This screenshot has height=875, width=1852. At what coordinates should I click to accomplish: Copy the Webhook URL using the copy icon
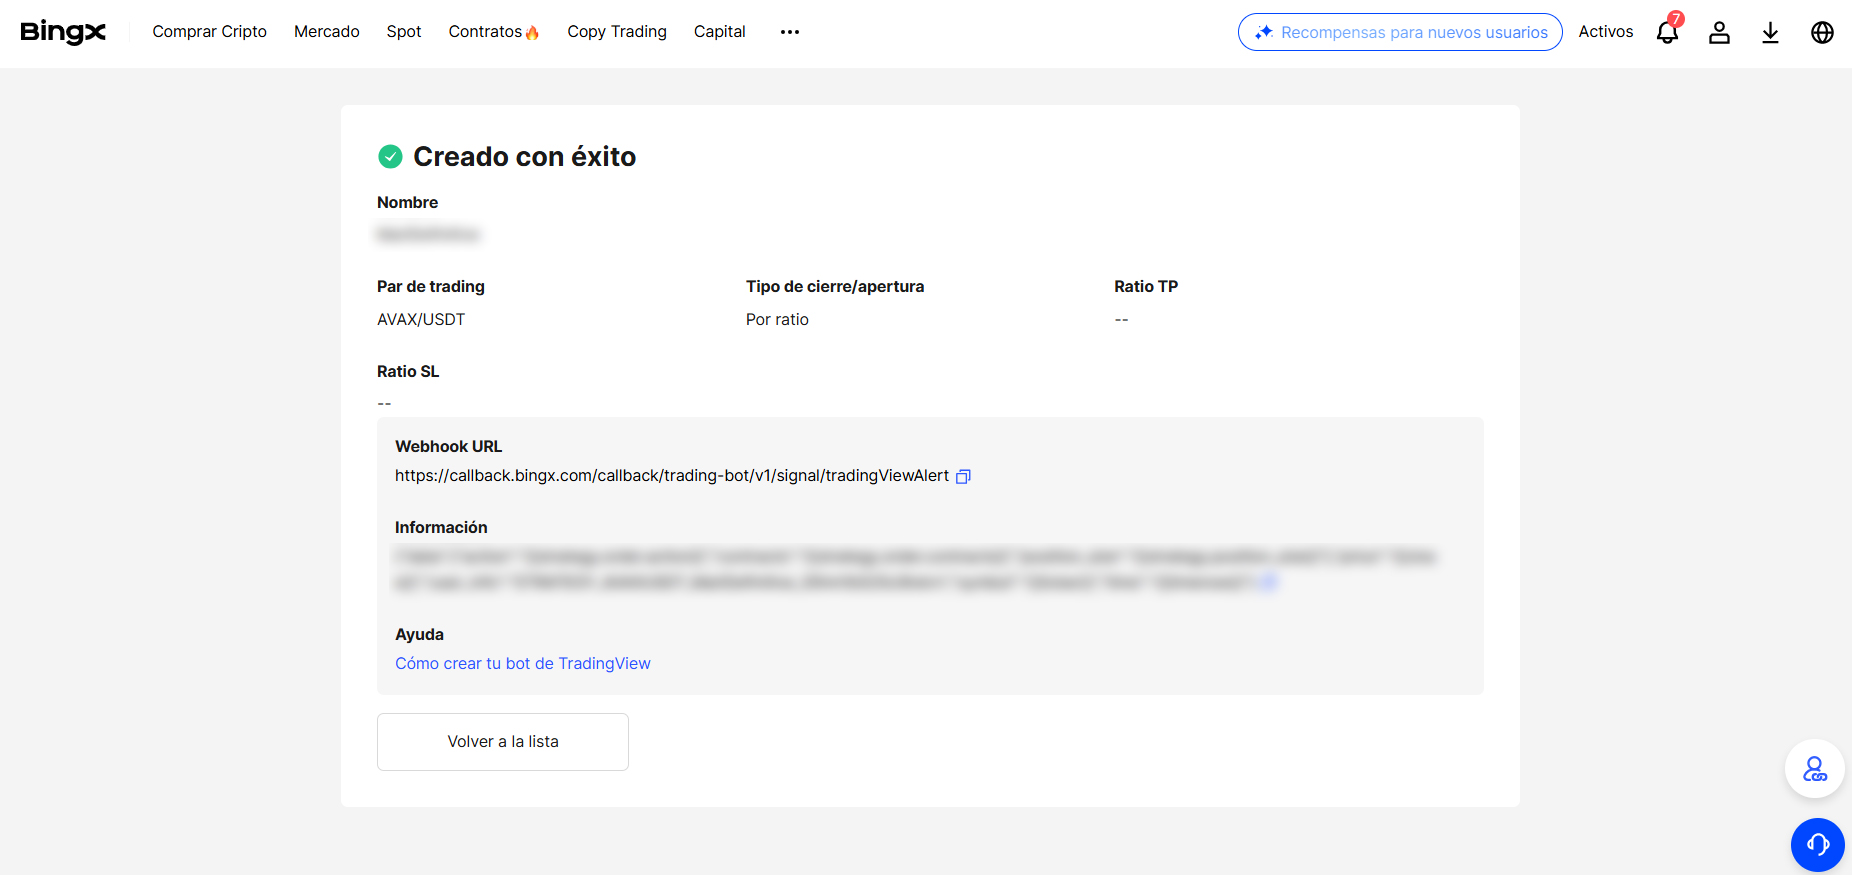(963, 477)
